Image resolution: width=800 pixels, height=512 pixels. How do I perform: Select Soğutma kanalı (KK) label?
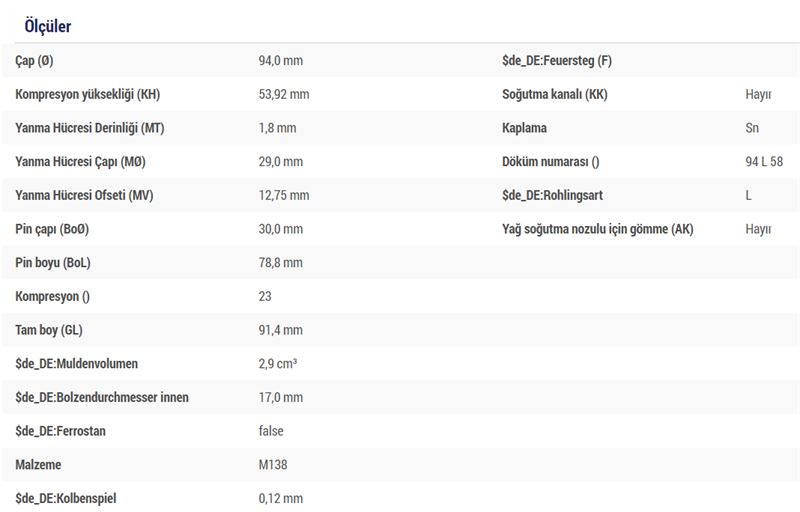(x=554, y=95)
